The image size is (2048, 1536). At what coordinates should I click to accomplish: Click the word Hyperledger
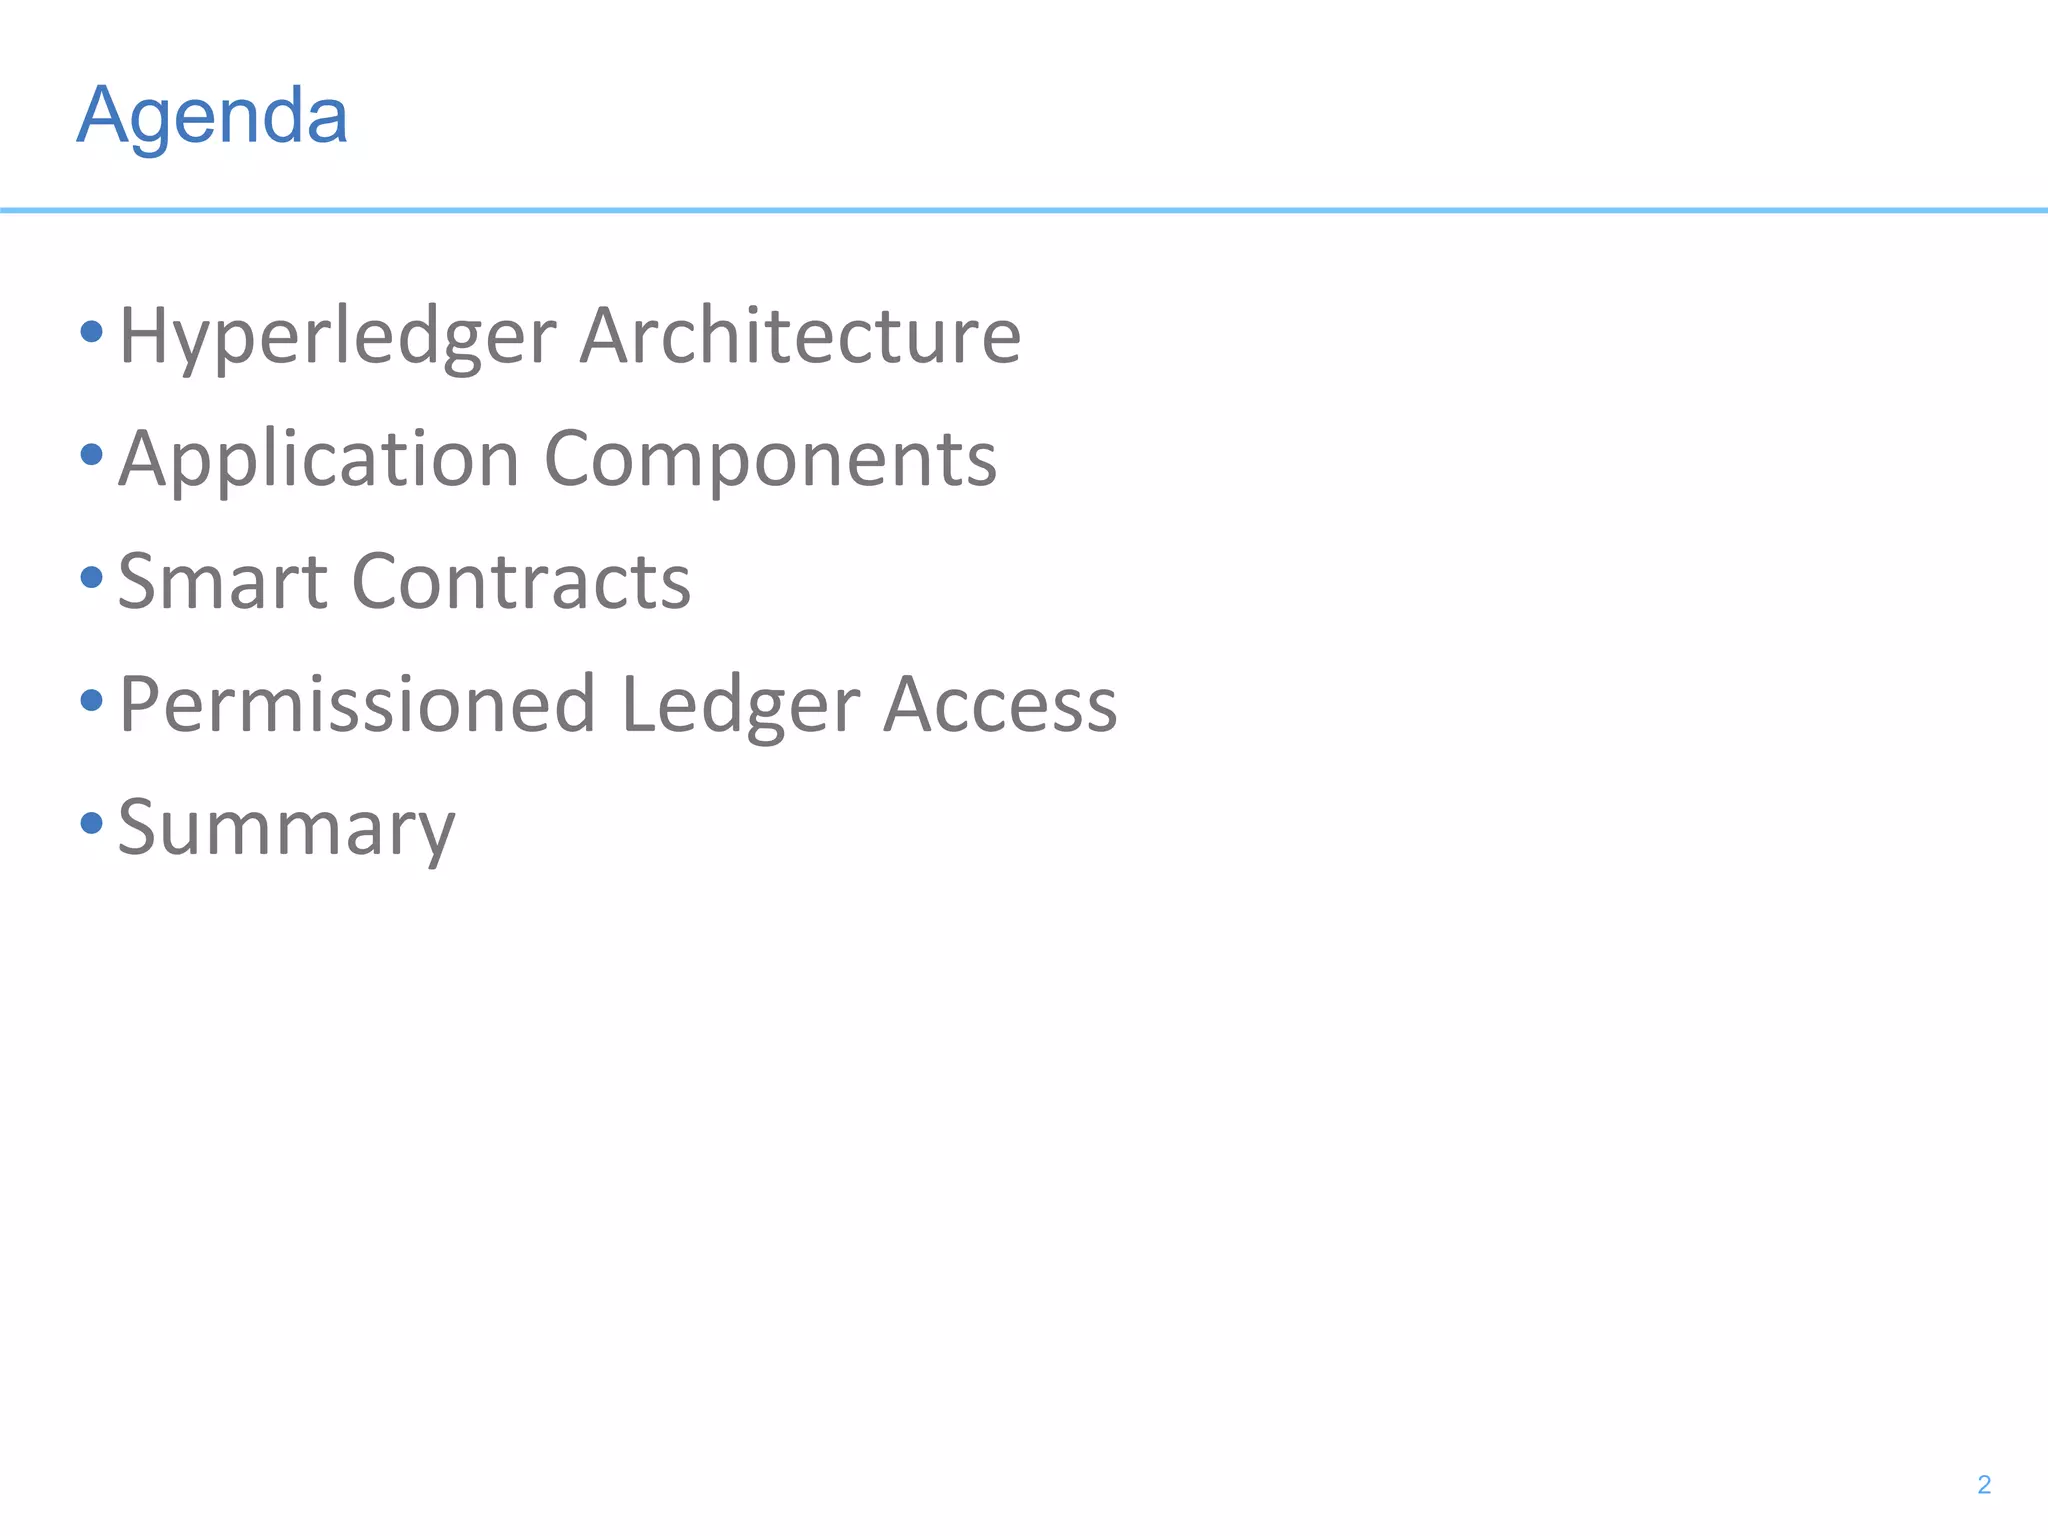337,337
